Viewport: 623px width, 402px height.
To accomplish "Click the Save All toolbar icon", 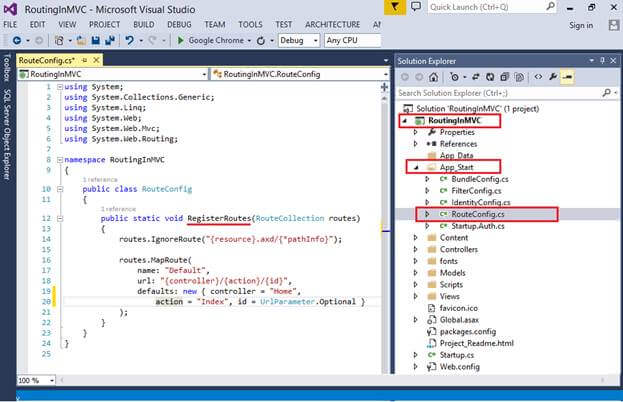I will 110,41.
